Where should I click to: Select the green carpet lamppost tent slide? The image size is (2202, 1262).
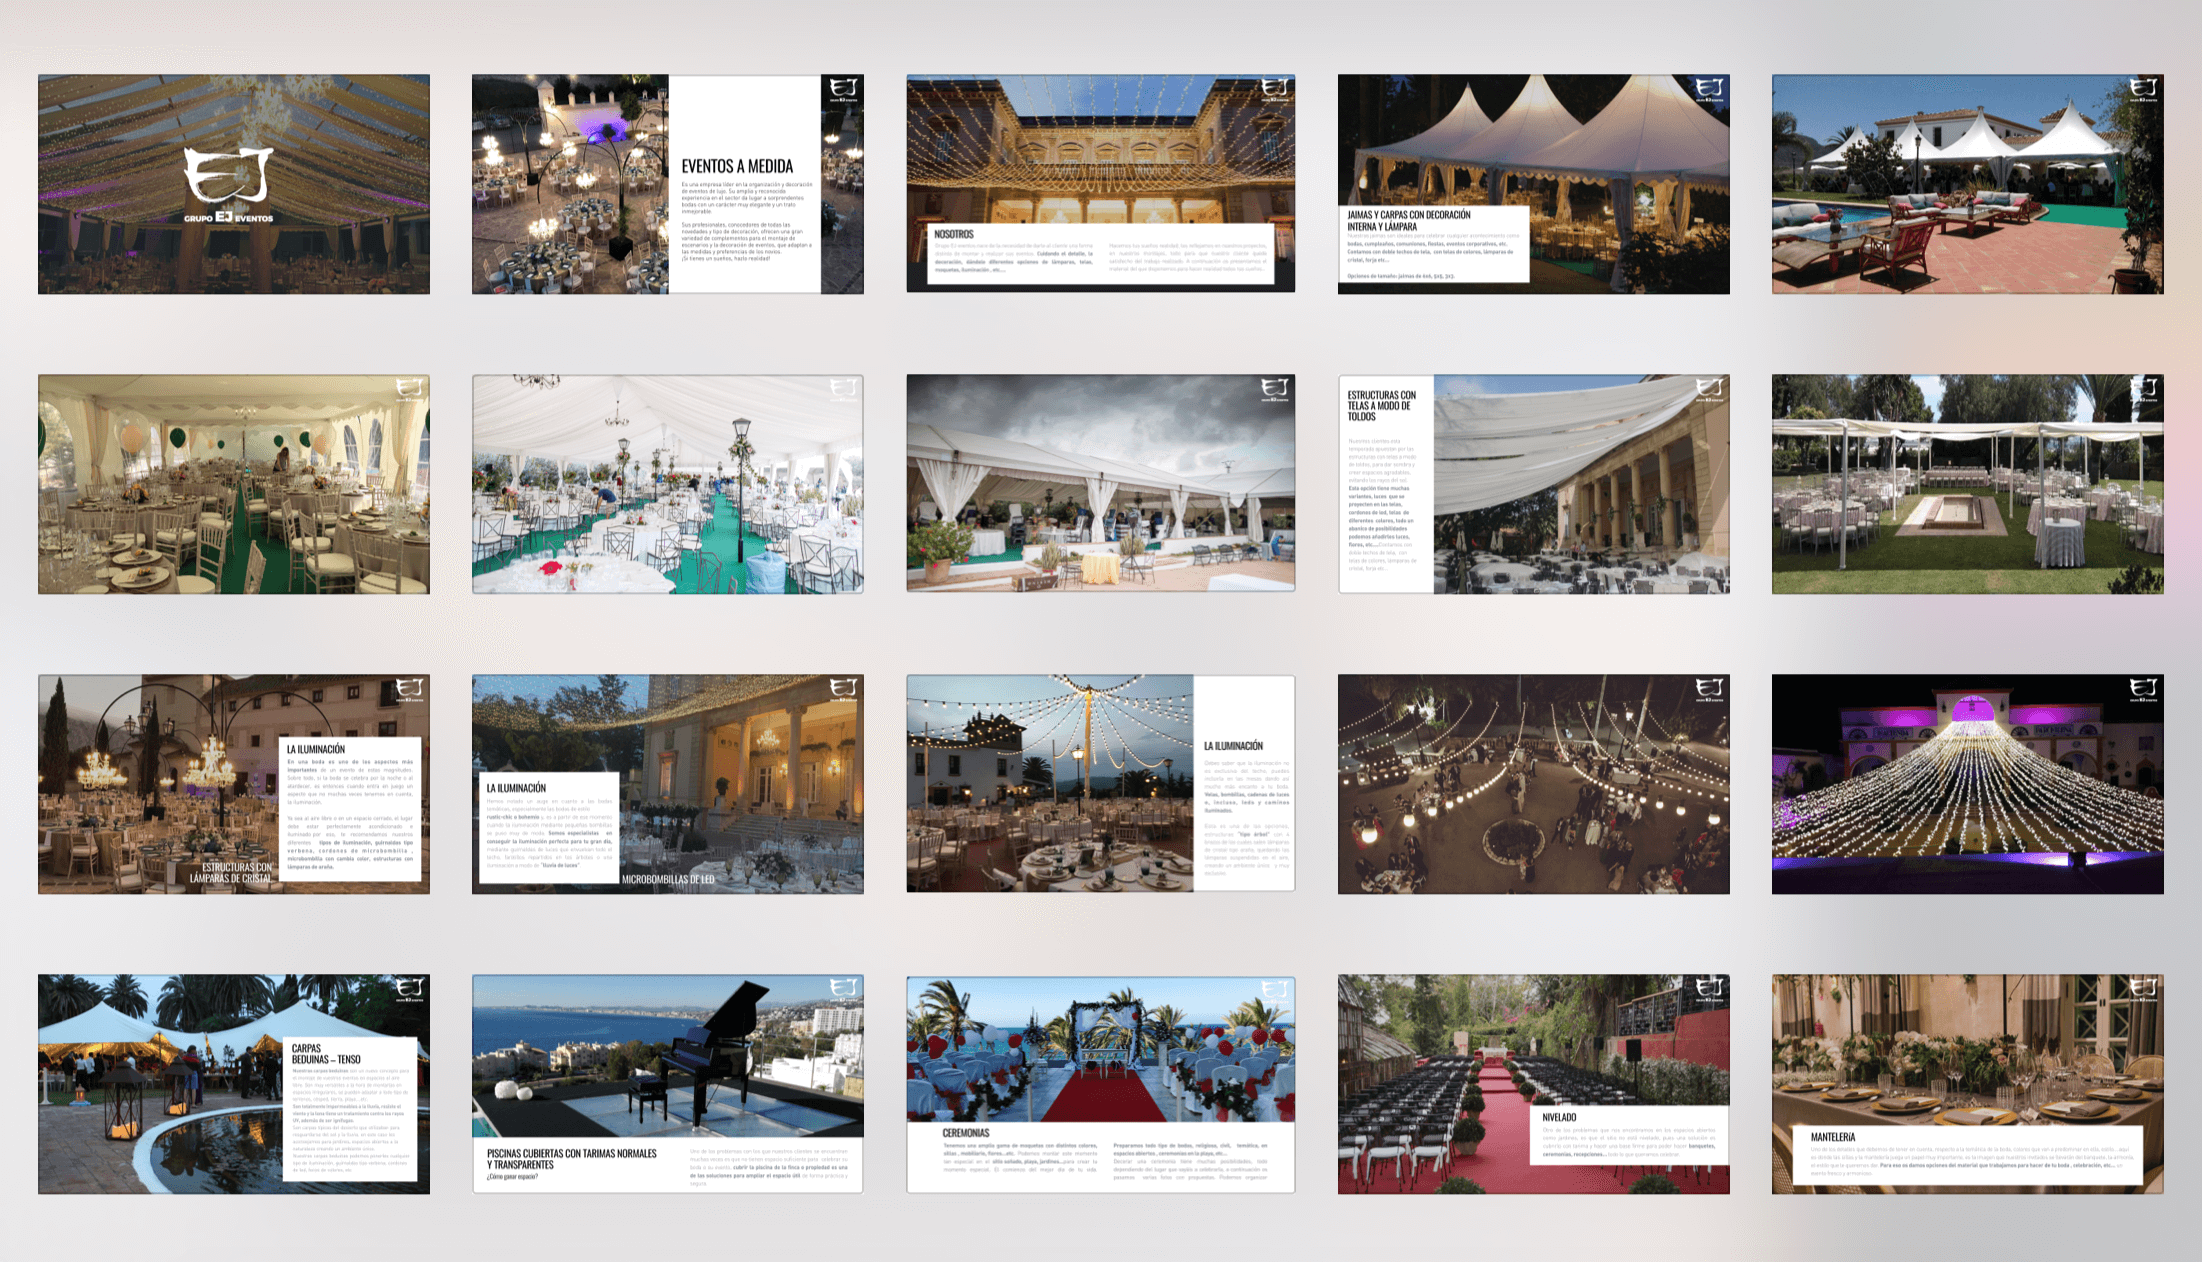pos(667,484)
